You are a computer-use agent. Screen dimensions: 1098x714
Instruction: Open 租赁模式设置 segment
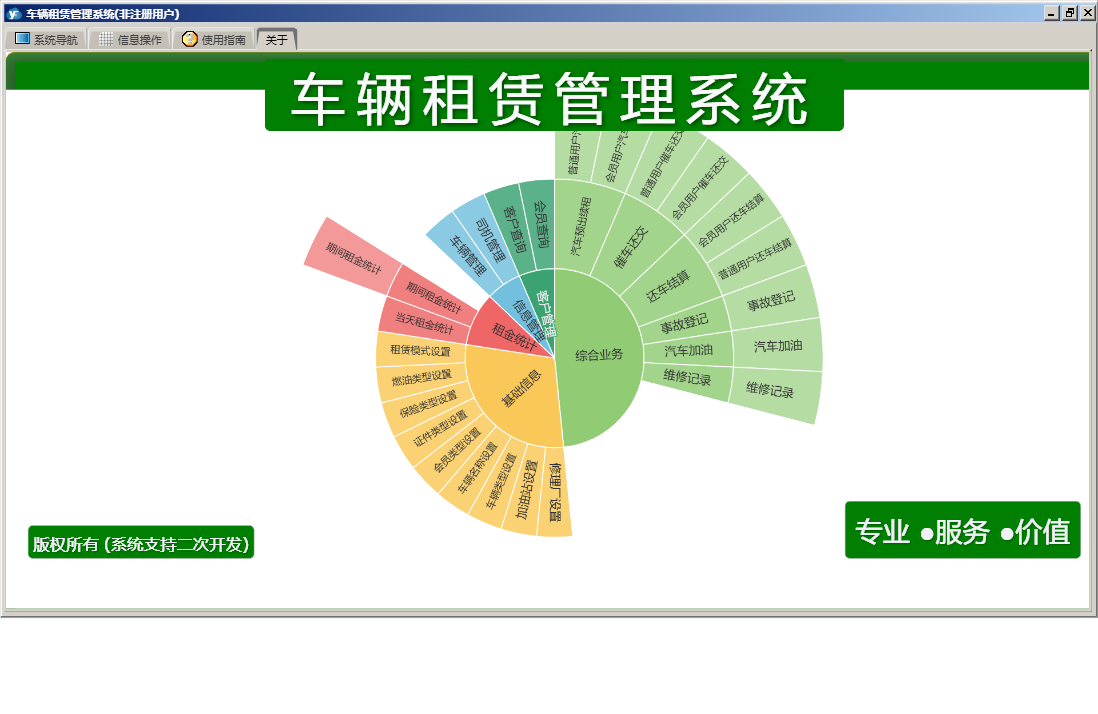tap(421, 349)
